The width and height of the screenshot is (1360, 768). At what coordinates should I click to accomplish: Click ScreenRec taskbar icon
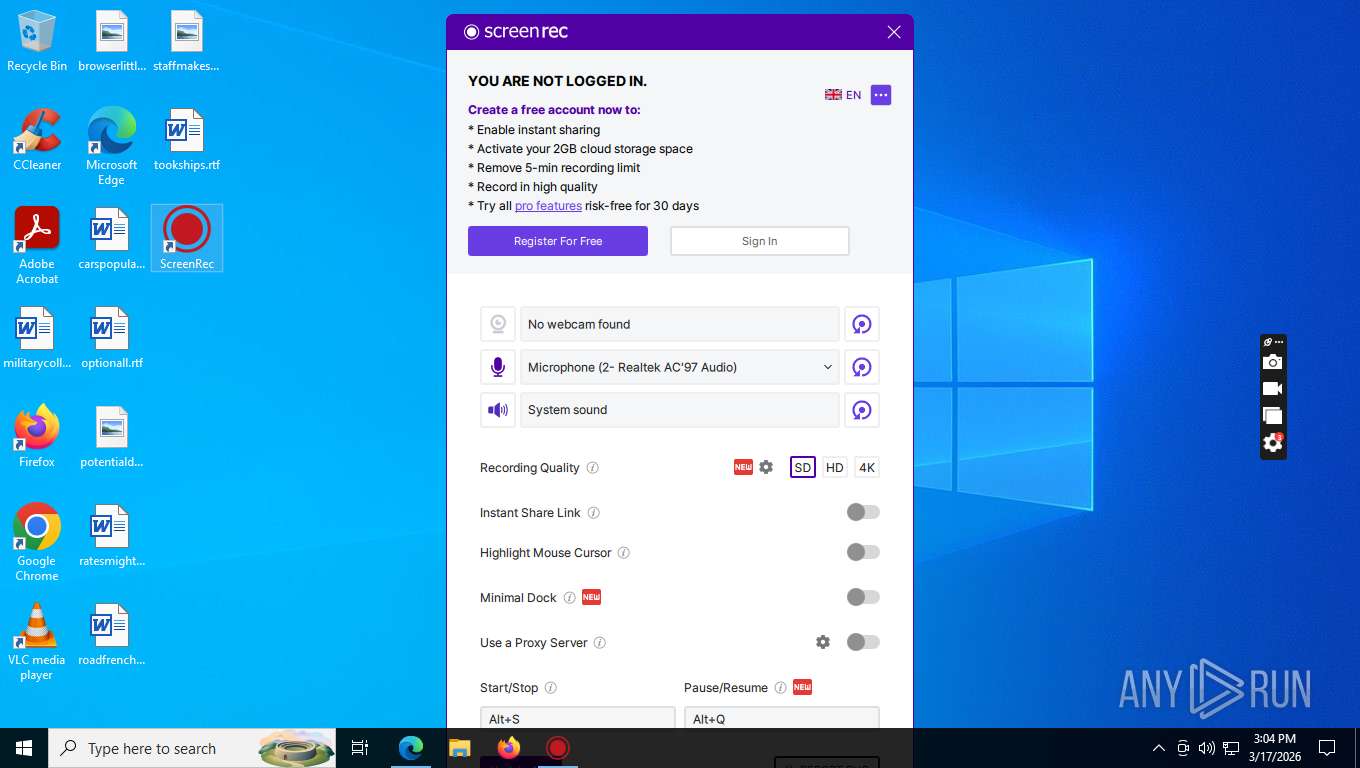[x=558, y=748]
